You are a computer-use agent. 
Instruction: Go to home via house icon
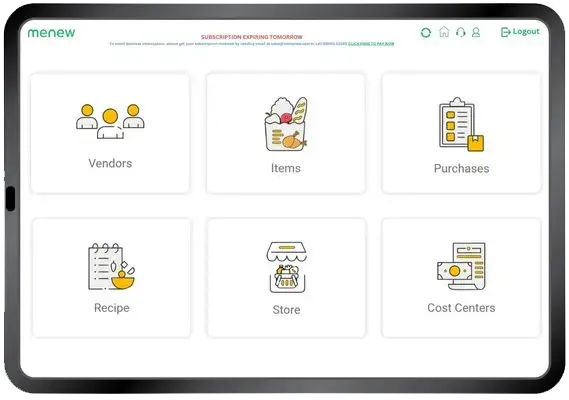click(x=444, y=32)
